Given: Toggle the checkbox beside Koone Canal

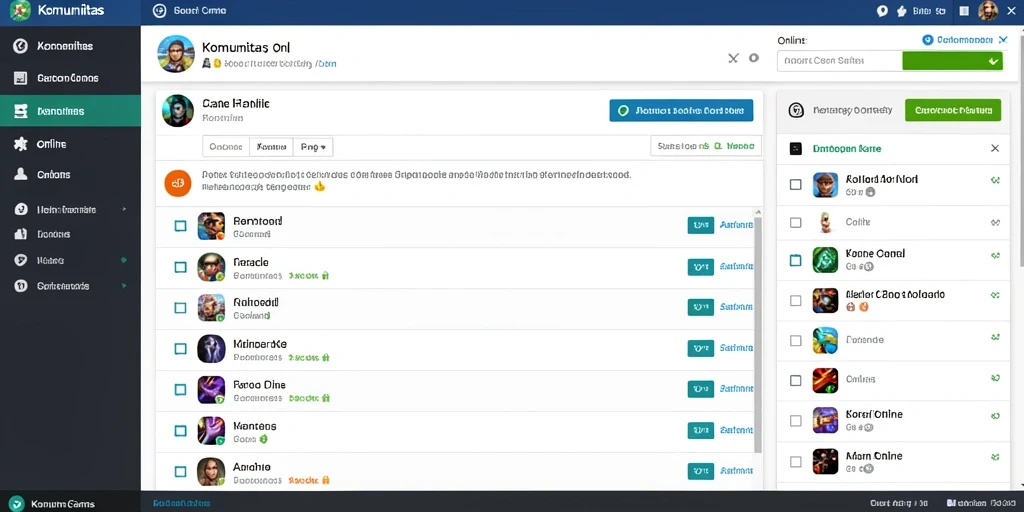Looking at the screenshot, I should tap(795, 260).
